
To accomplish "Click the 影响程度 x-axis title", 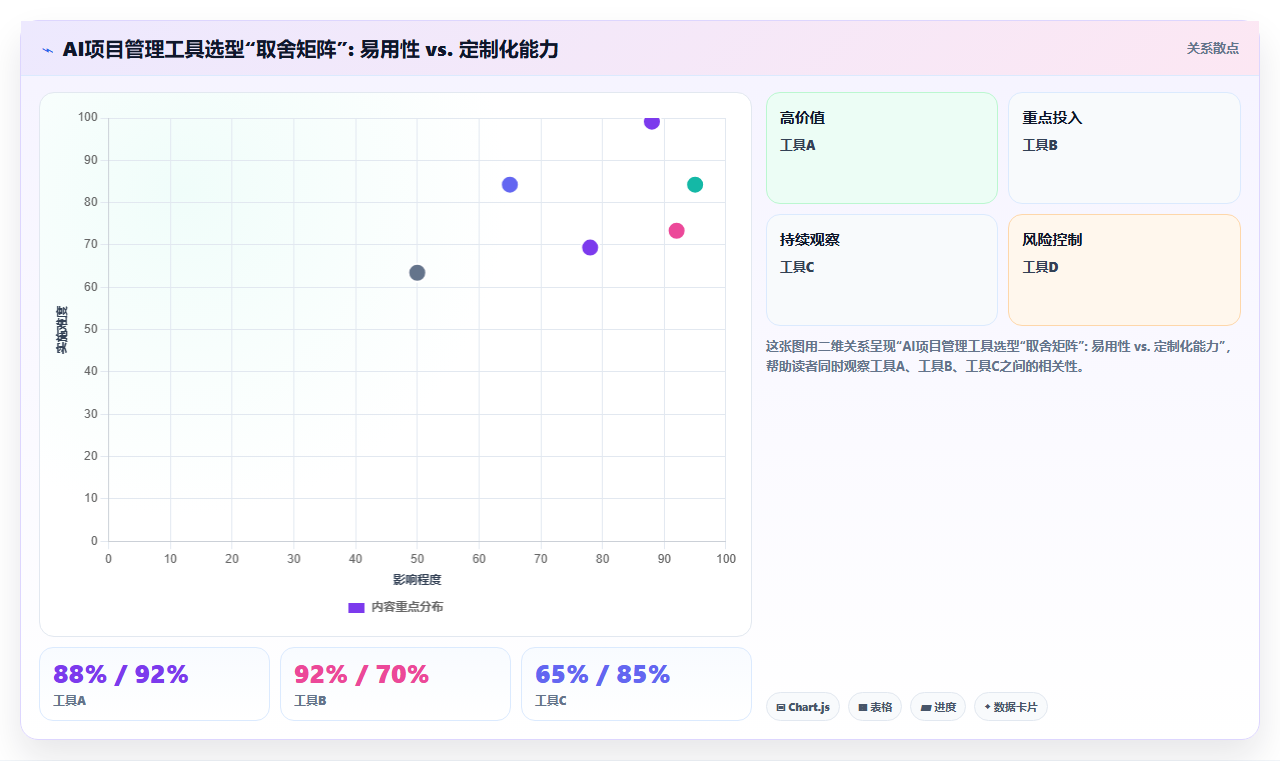I will (x=417, y=580).
